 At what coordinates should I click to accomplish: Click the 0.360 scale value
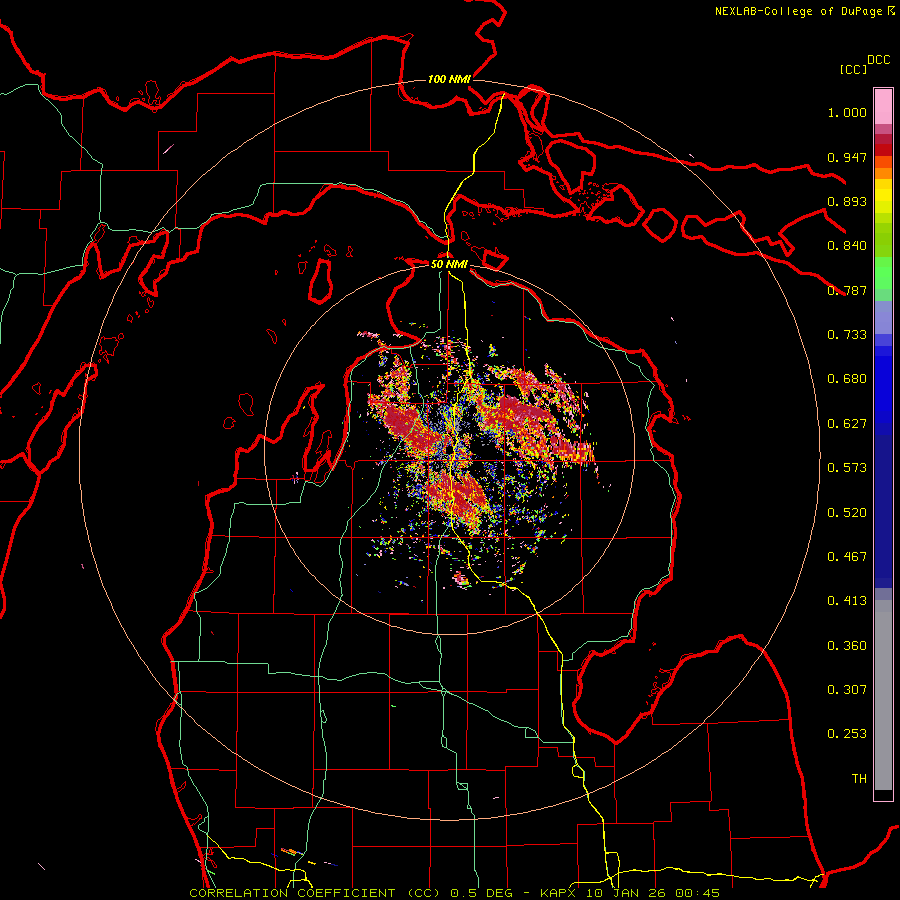(847, 646)
